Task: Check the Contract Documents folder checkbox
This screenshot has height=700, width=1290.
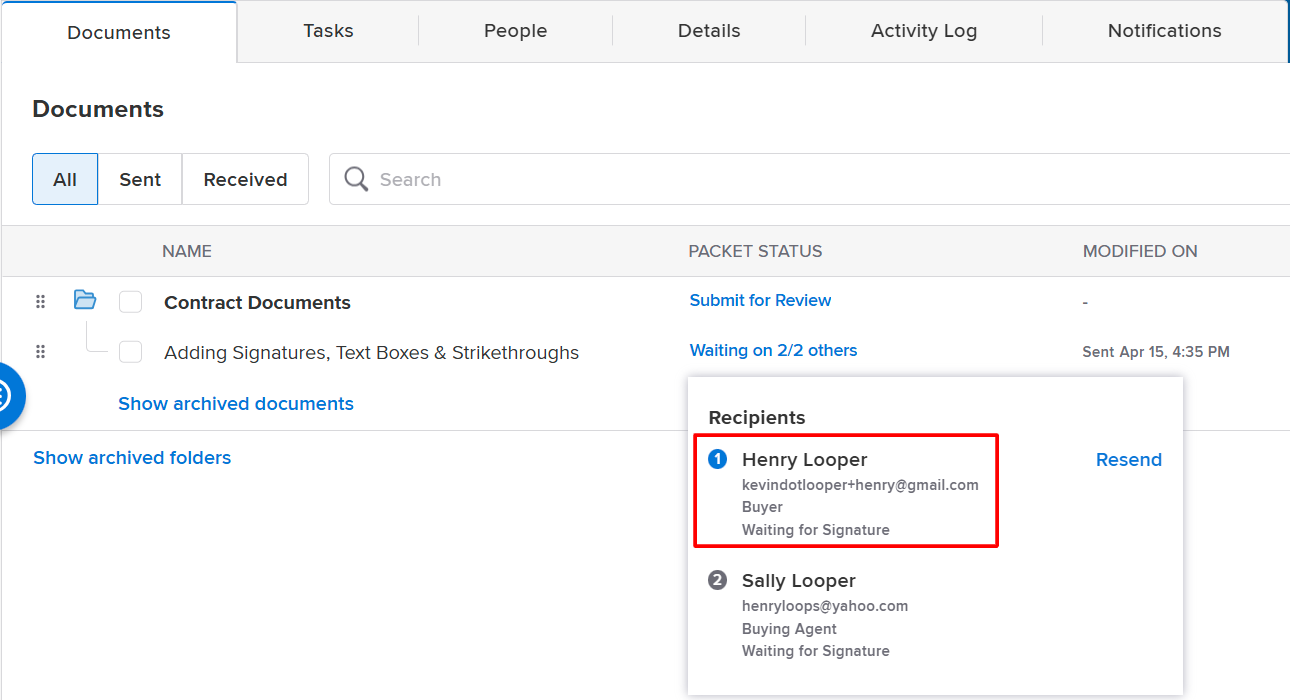Action: click(x=130, y=302)
